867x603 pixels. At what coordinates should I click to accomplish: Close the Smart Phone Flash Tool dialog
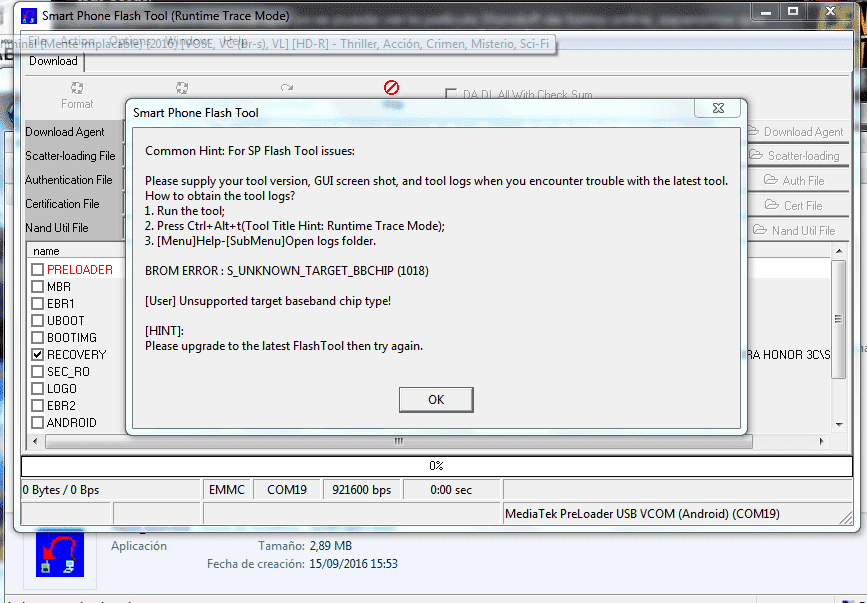[718, 108]
